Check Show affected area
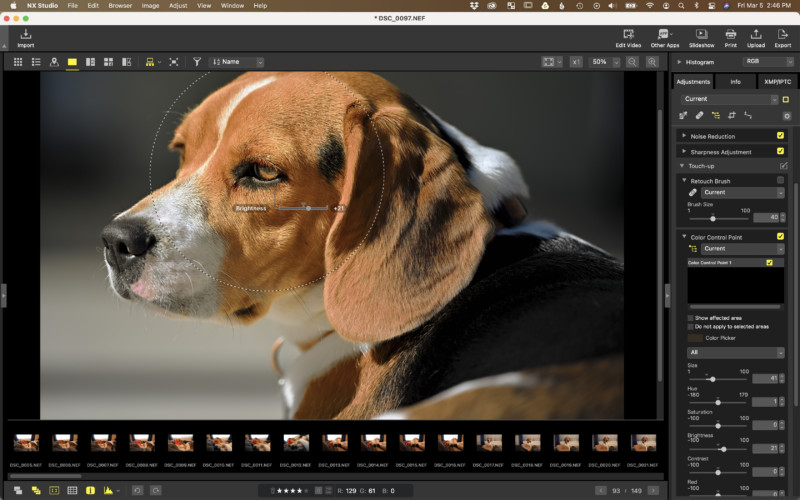Viewport: 800px width, 500px height. click(690, 318)
